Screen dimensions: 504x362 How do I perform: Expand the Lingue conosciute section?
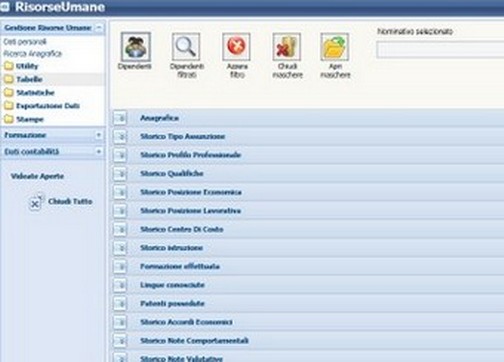pyautogui.click(x=120, y=285)
